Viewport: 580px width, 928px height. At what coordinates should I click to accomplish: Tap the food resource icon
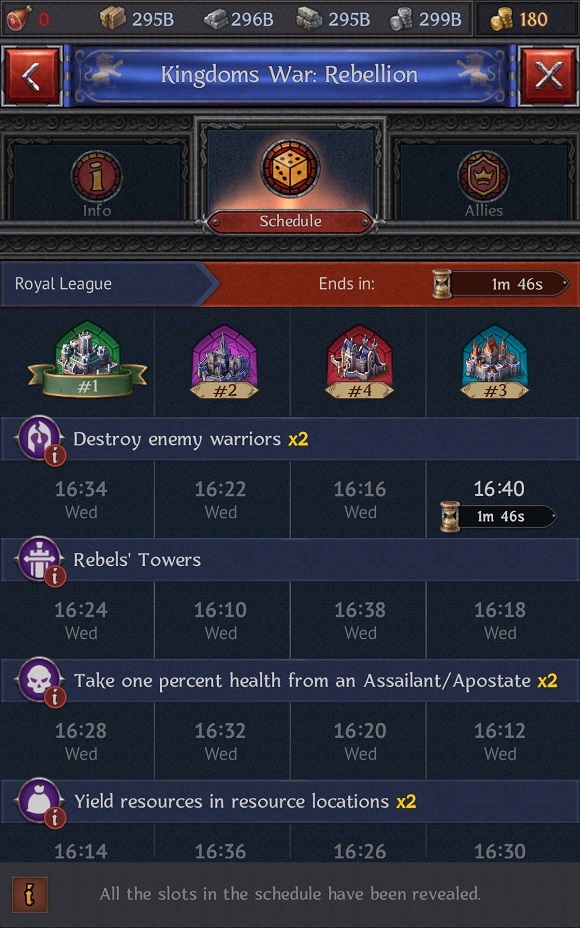[x=19, y=20]
